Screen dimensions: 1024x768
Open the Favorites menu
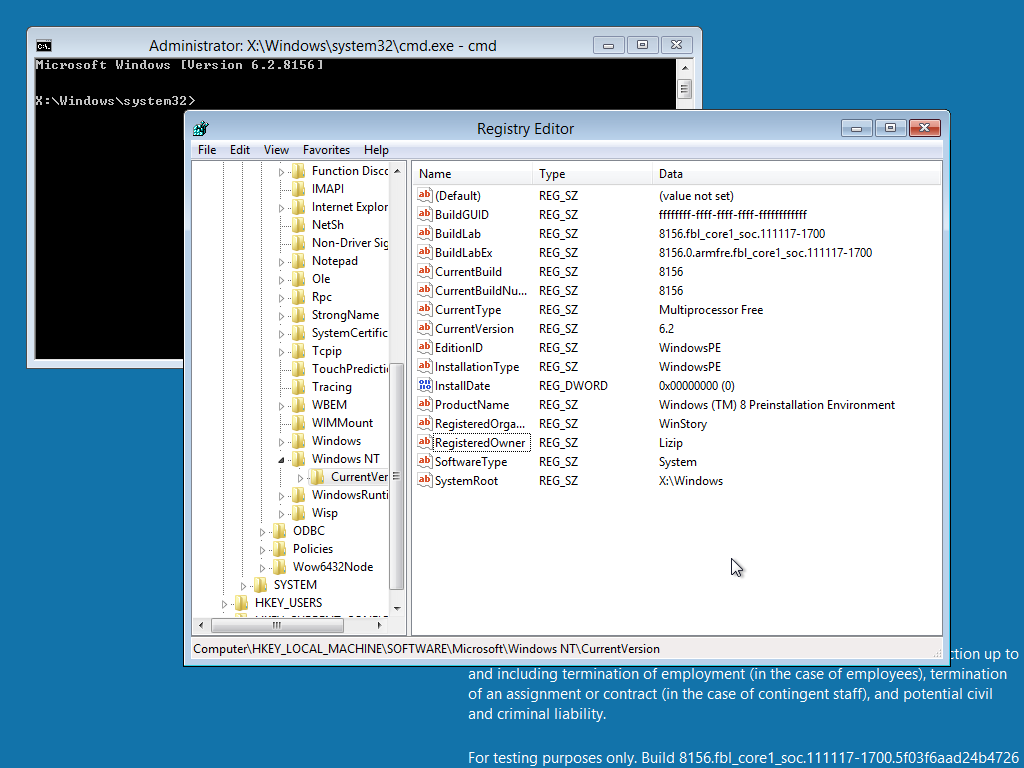pyautogui.click(x=326, y=150)
